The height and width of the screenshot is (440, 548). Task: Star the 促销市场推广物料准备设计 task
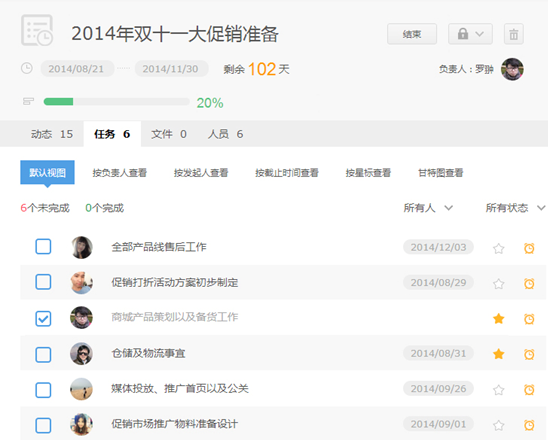point(498,425)
